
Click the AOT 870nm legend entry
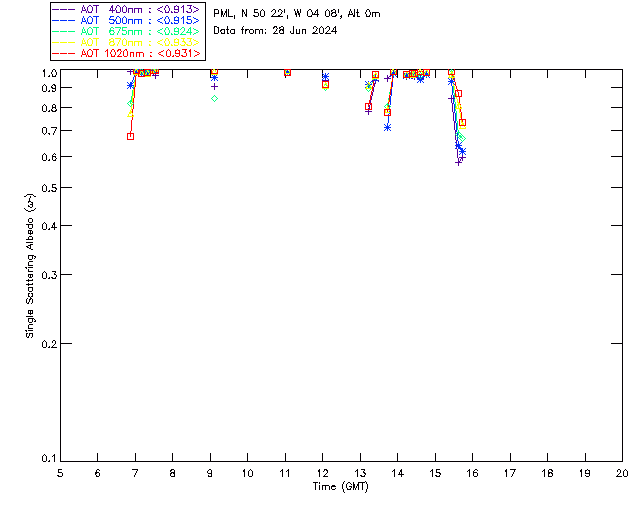[x=126, y=42]
